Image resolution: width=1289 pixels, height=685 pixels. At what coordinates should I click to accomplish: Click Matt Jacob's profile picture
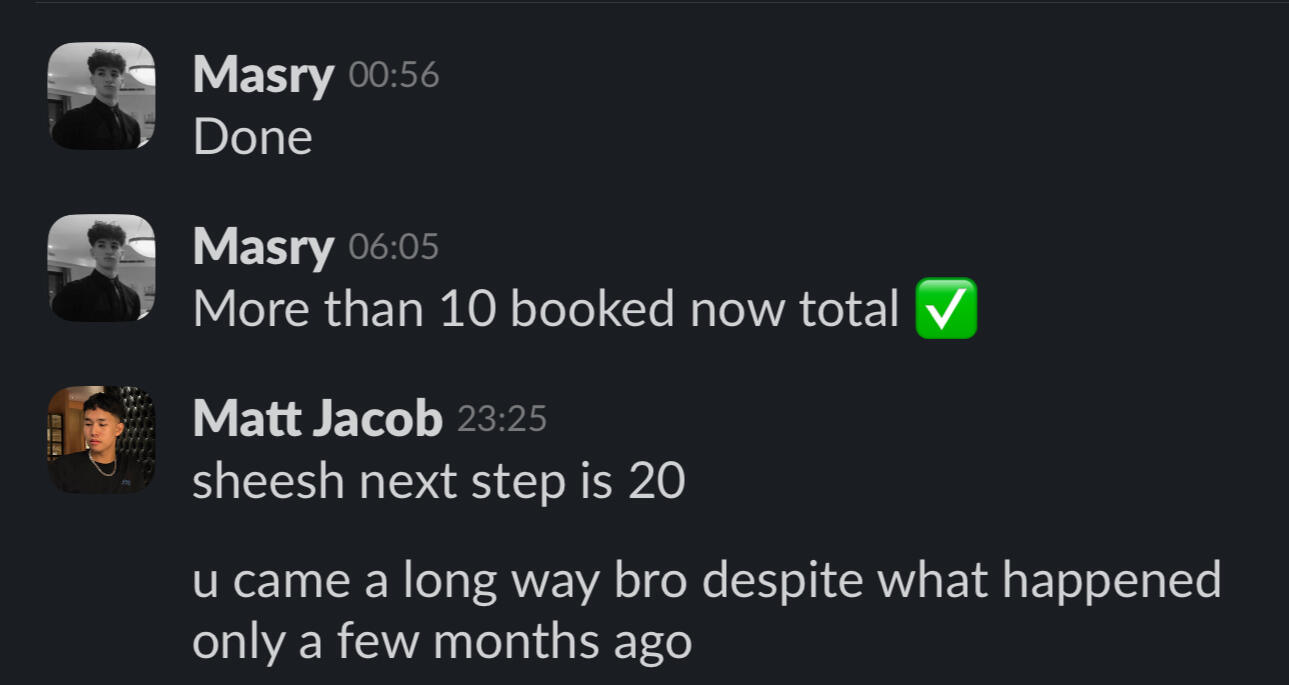(x=101, y=440)
